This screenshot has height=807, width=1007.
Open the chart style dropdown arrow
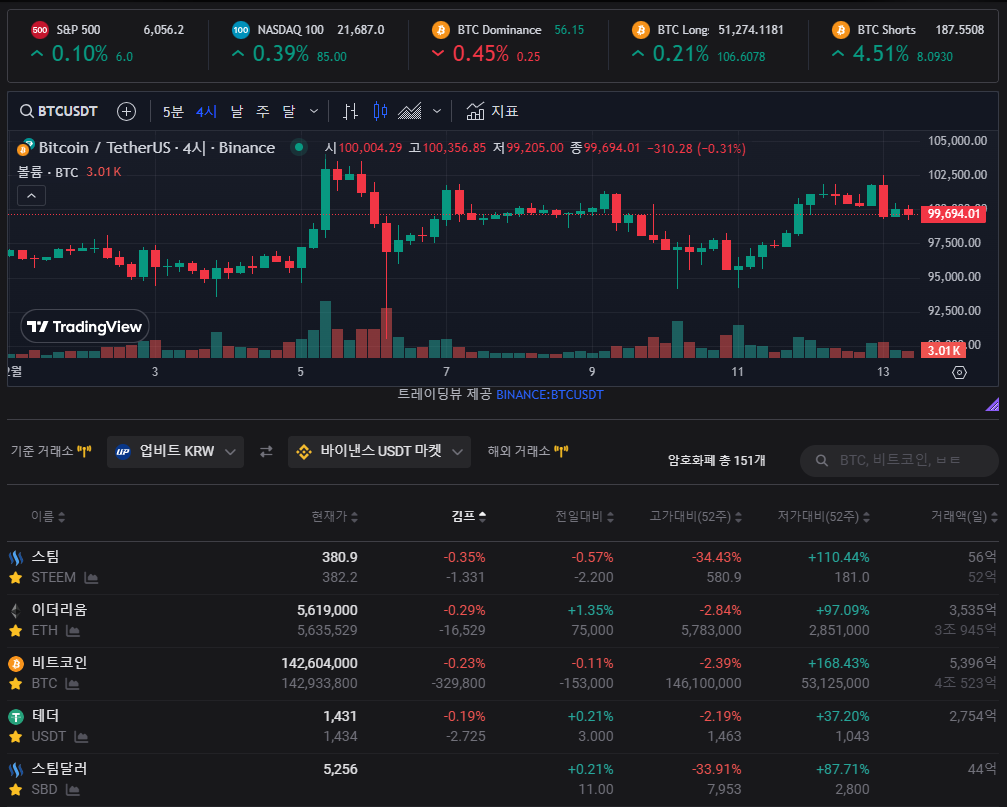click(x=437, y=111)
